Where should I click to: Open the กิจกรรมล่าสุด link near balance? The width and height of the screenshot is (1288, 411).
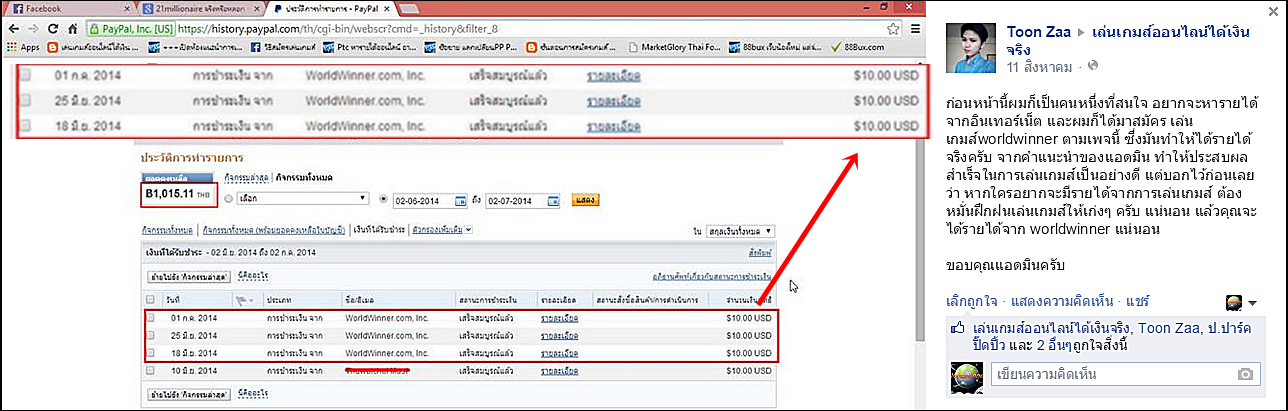[x=246, y=176]
